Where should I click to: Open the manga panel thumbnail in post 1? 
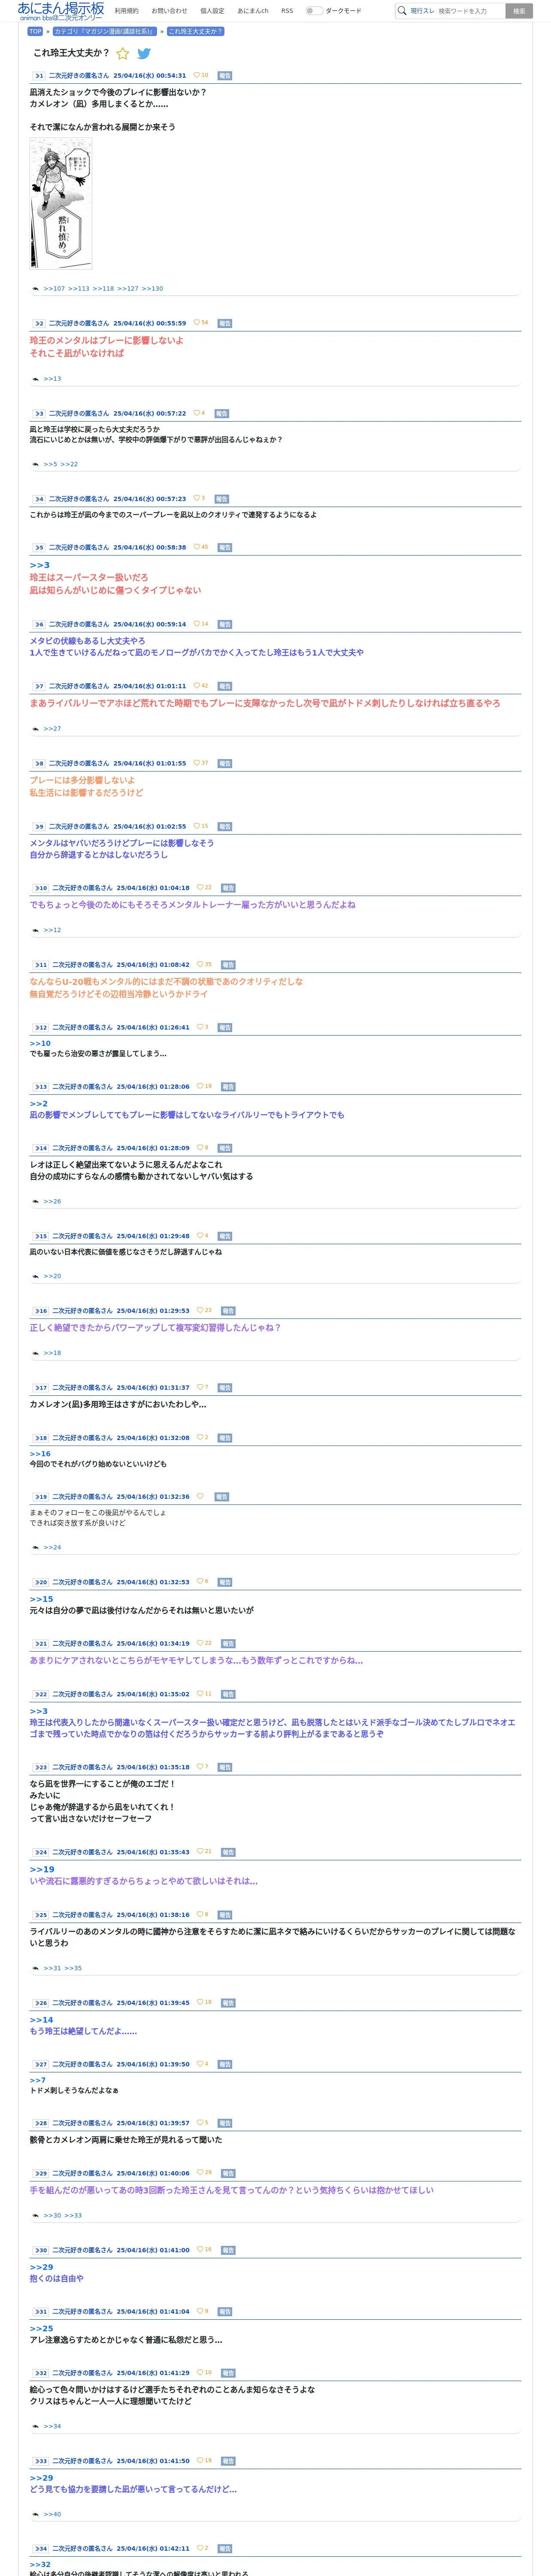[61, 204]
